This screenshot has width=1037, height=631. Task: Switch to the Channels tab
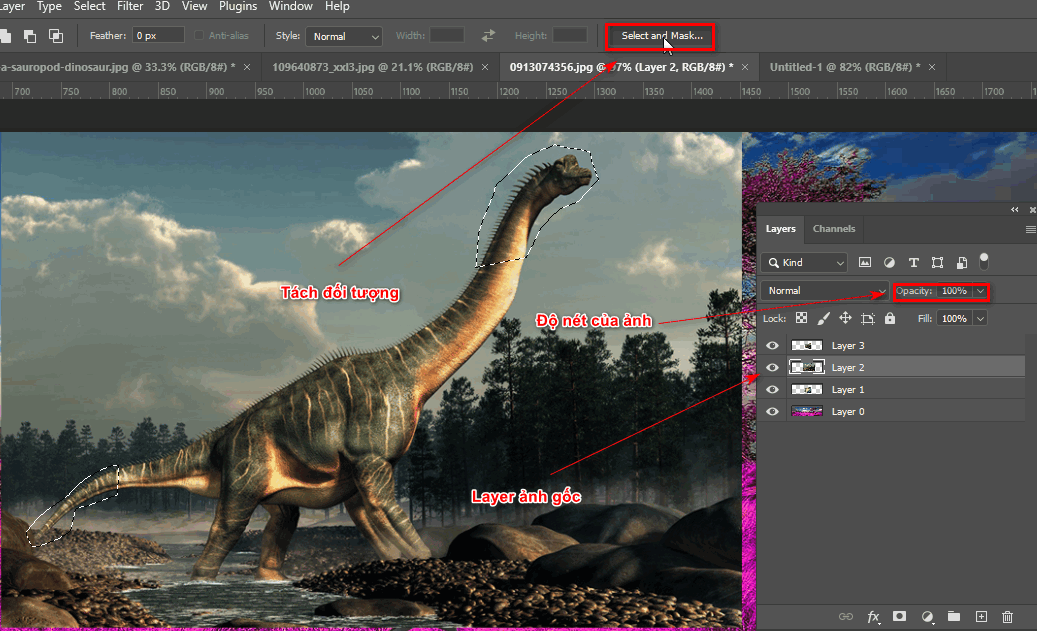[833, 229]
